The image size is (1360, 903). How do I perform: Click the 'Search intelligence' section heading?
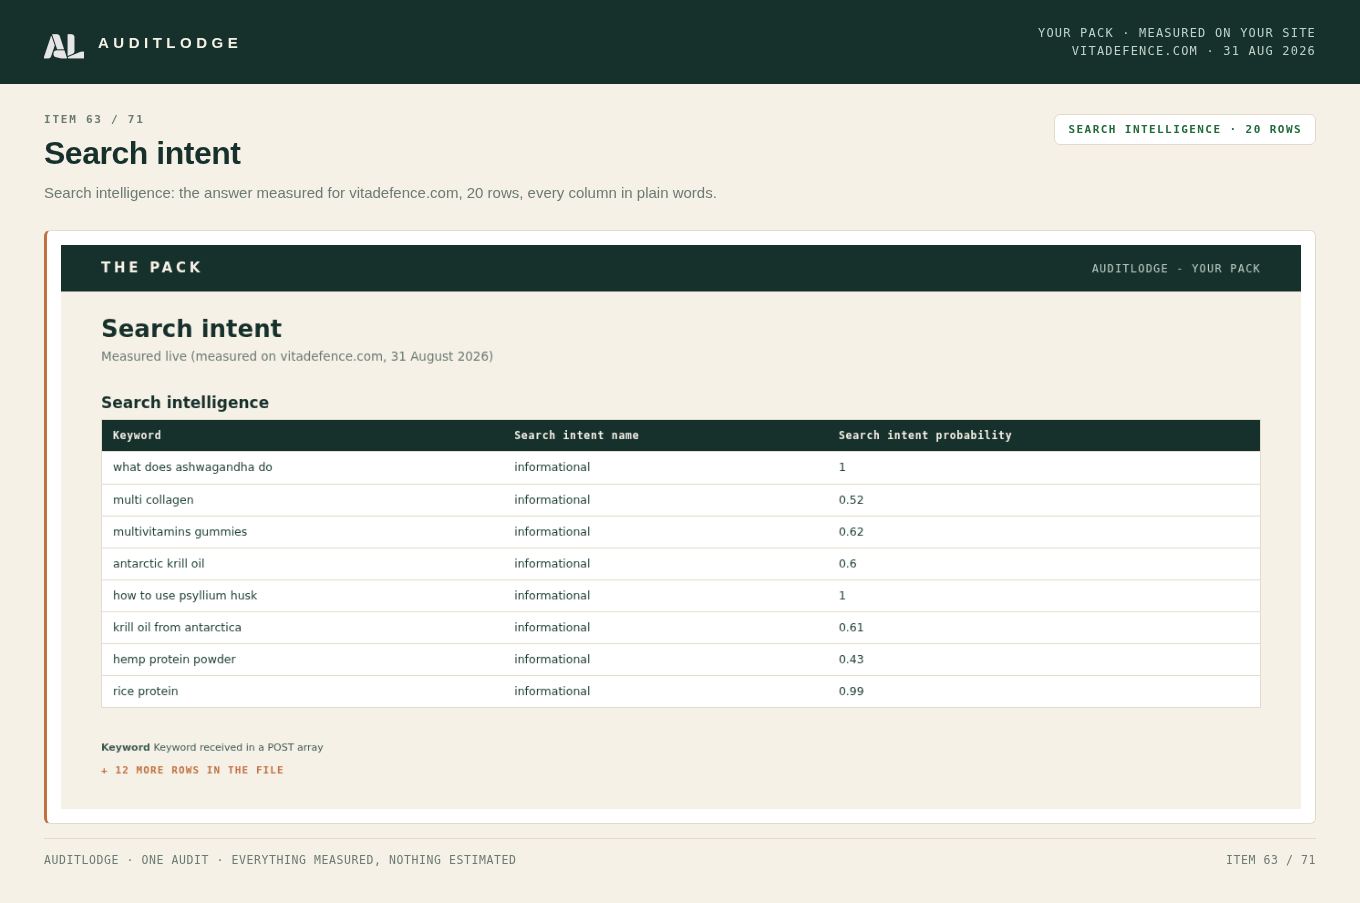[x=185, y=403]
